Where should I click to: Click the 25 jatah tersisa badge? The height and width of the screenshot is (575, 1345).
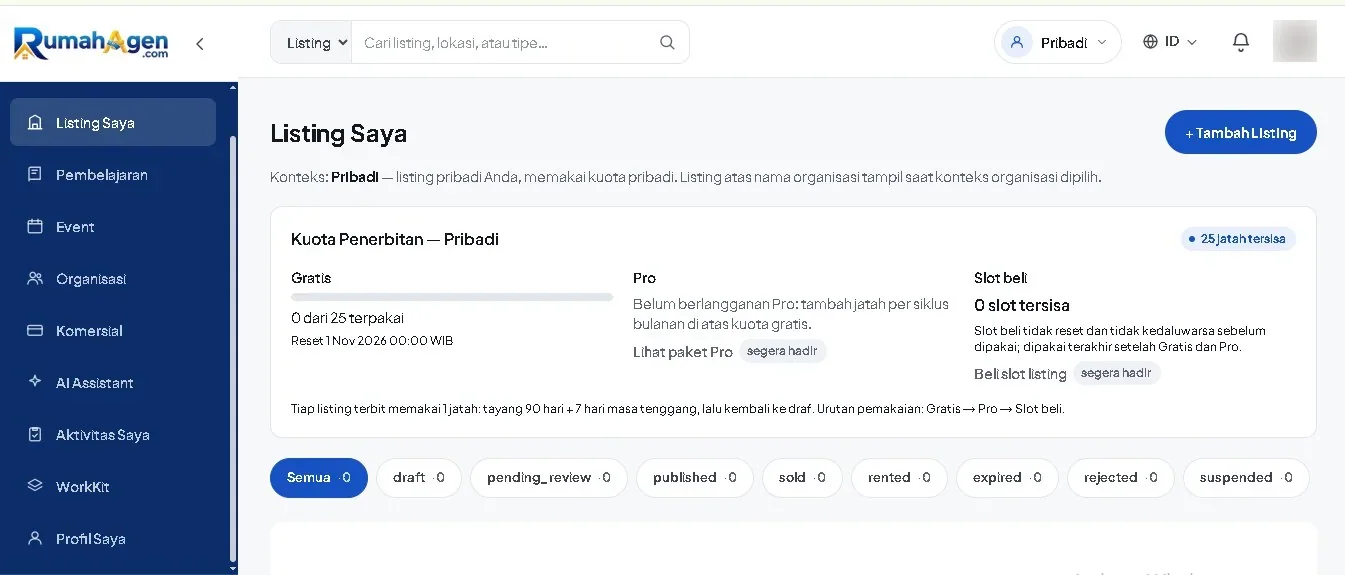[1238, 239]
